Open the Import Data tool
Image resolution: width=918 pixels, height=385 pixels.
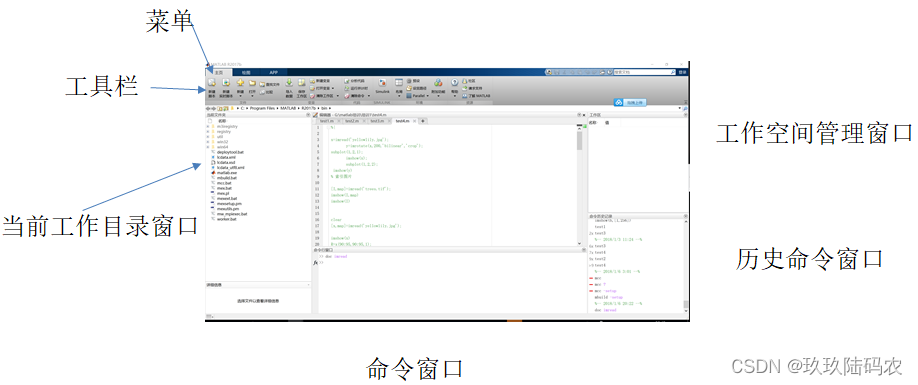coord(289,82)
